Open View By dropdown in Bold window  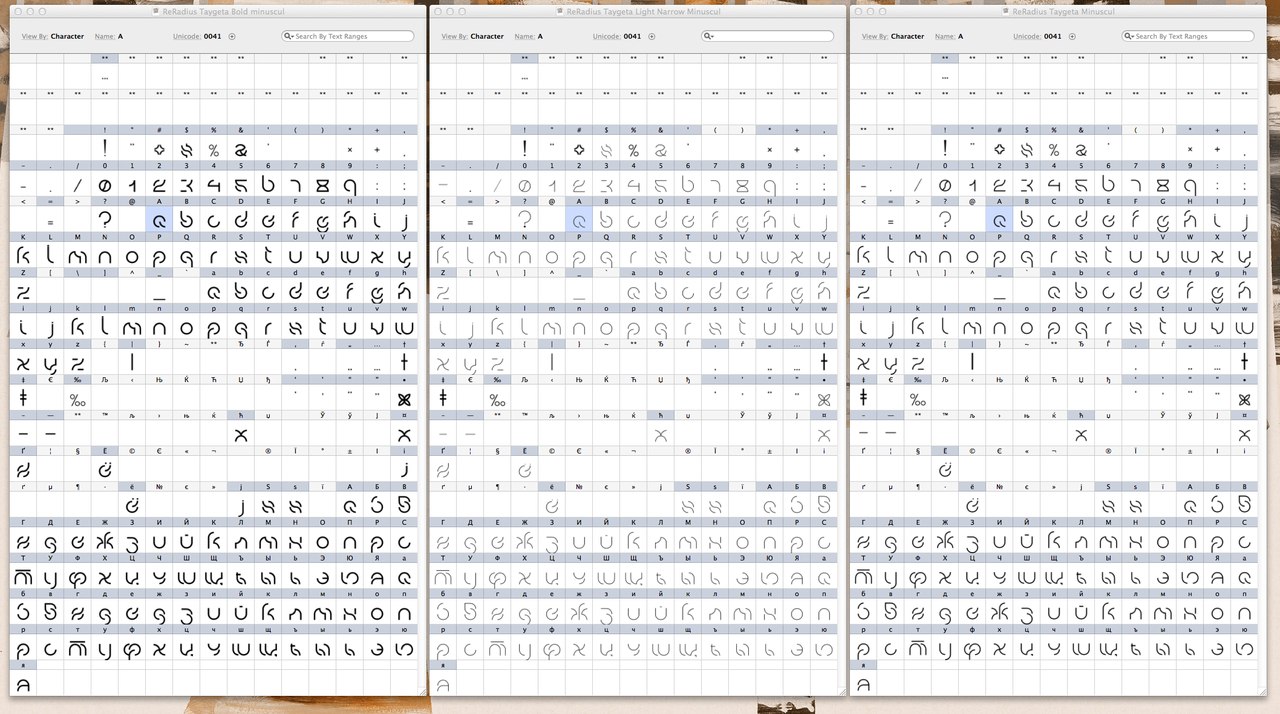coord(67,36)
